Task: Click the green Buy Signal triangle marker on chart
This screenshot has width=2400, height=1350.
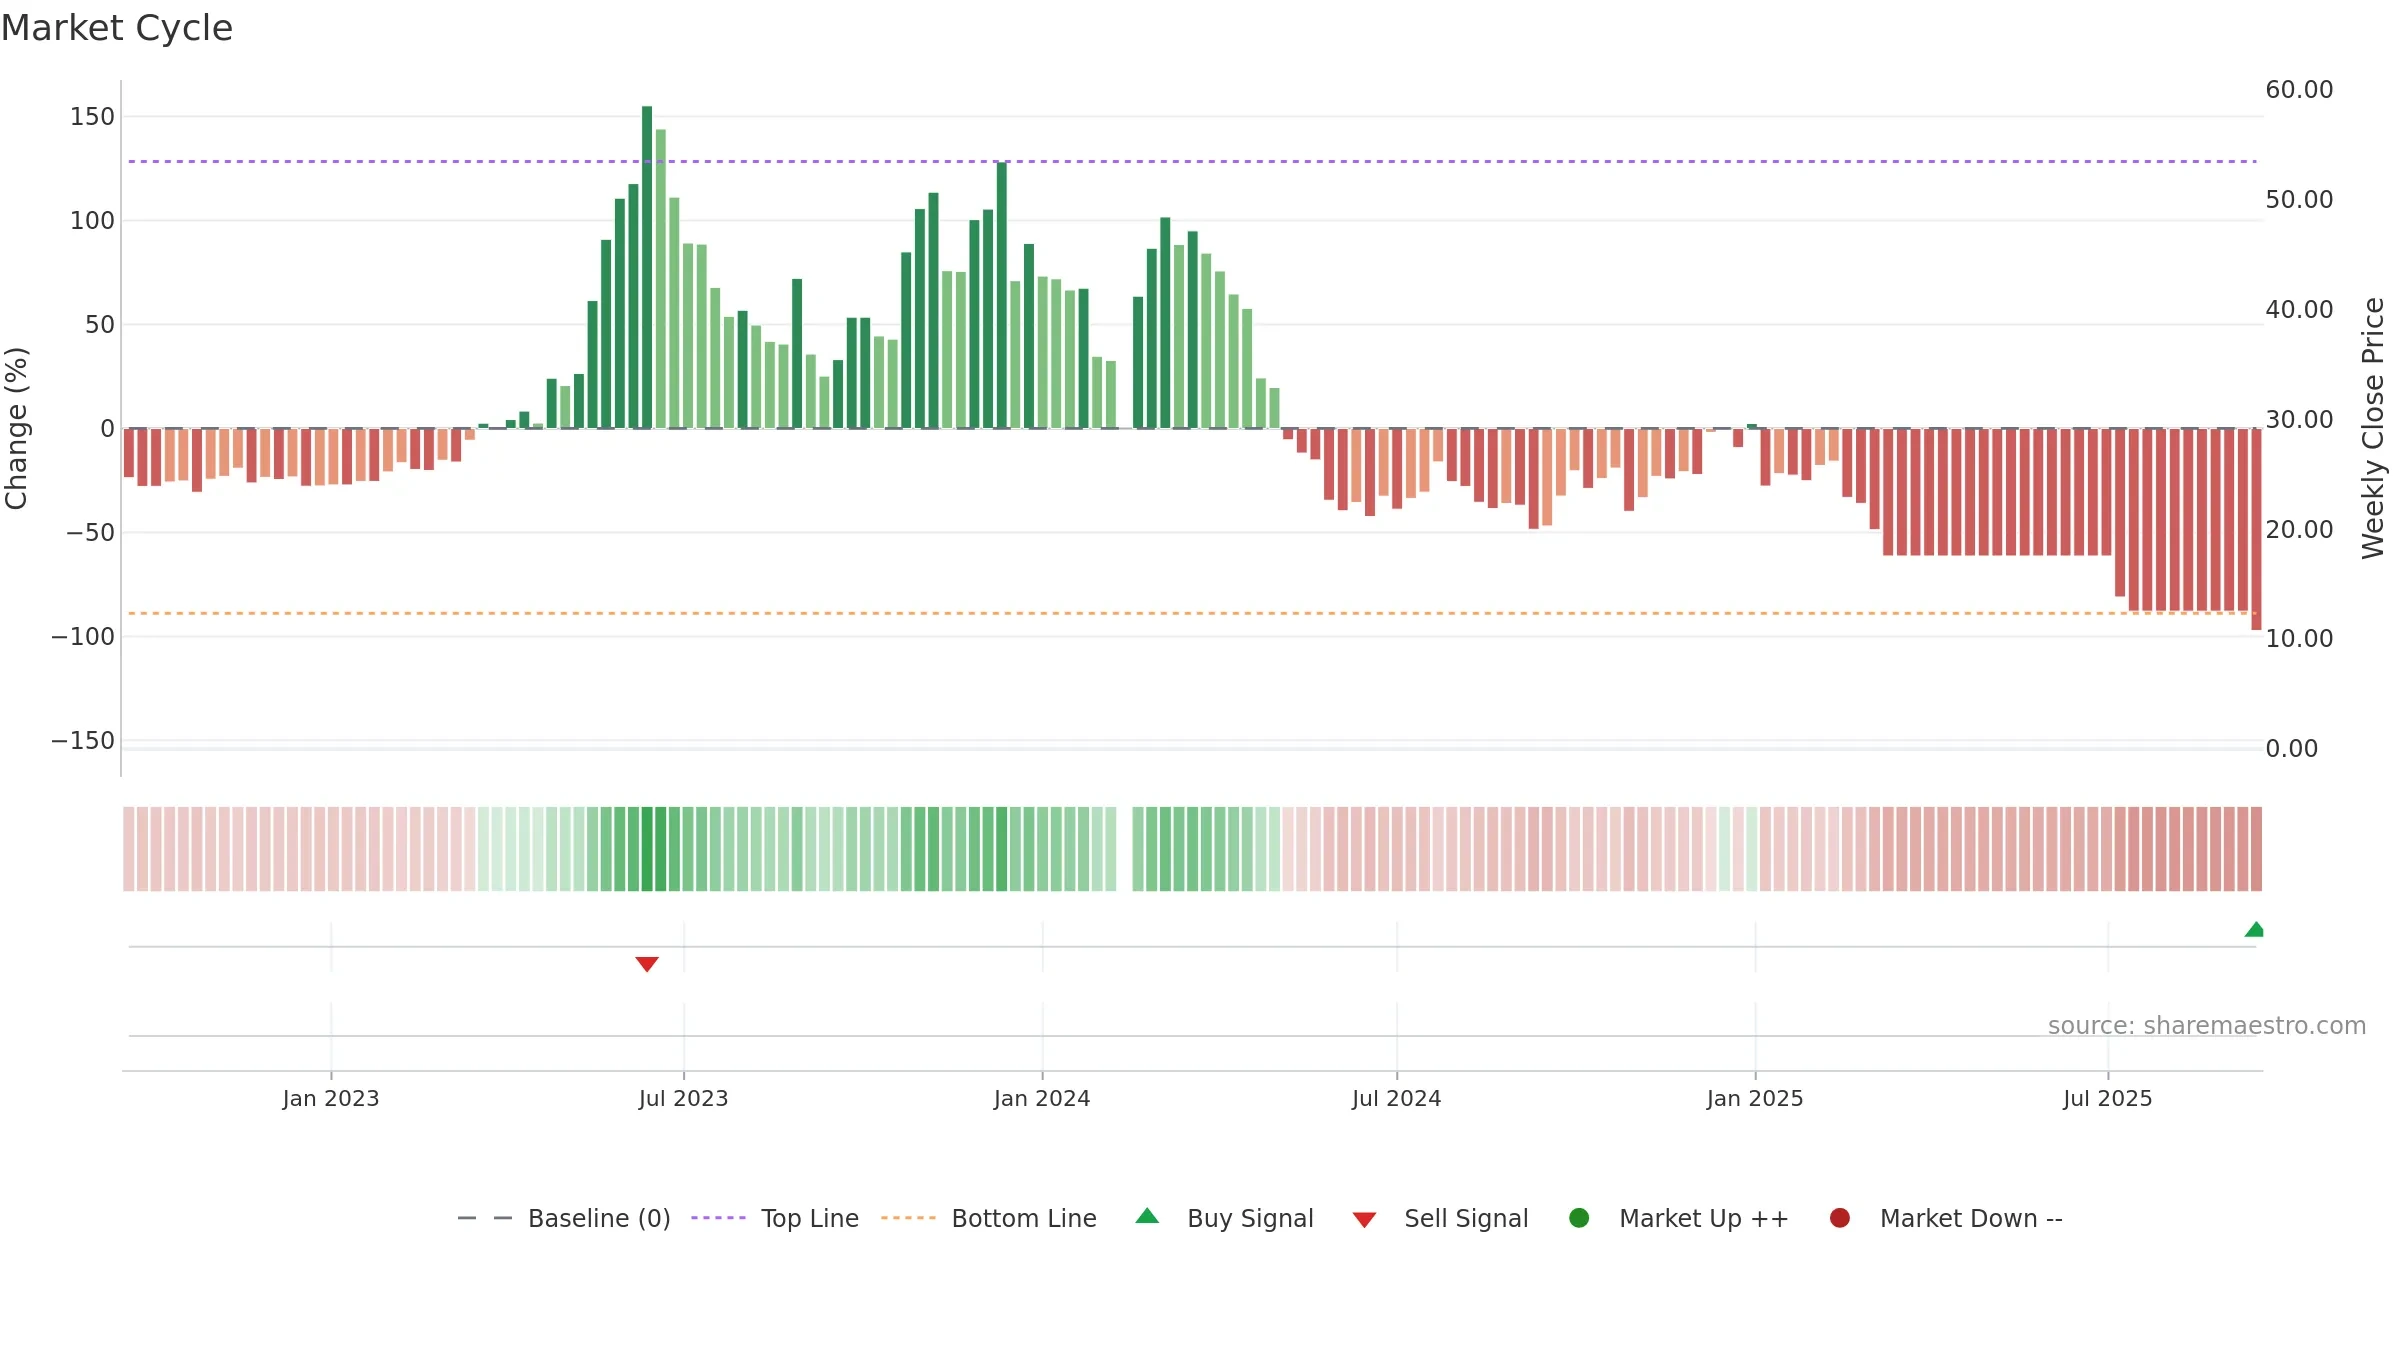Action: point(2254,929)
